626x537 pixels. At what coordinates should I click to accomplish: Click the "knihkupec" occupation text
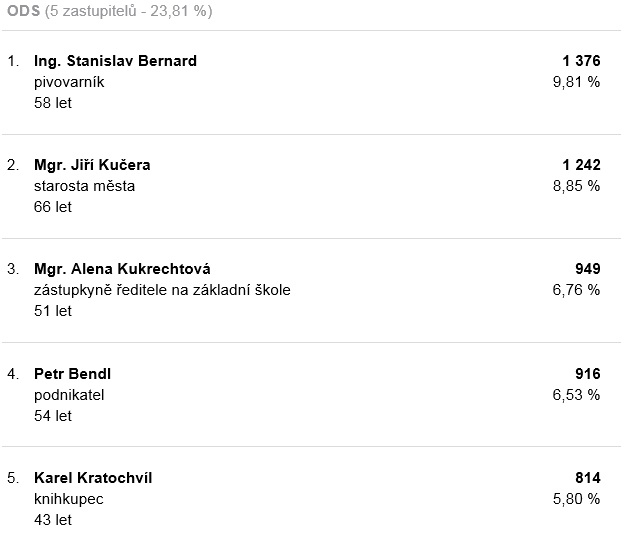point(69,499)
